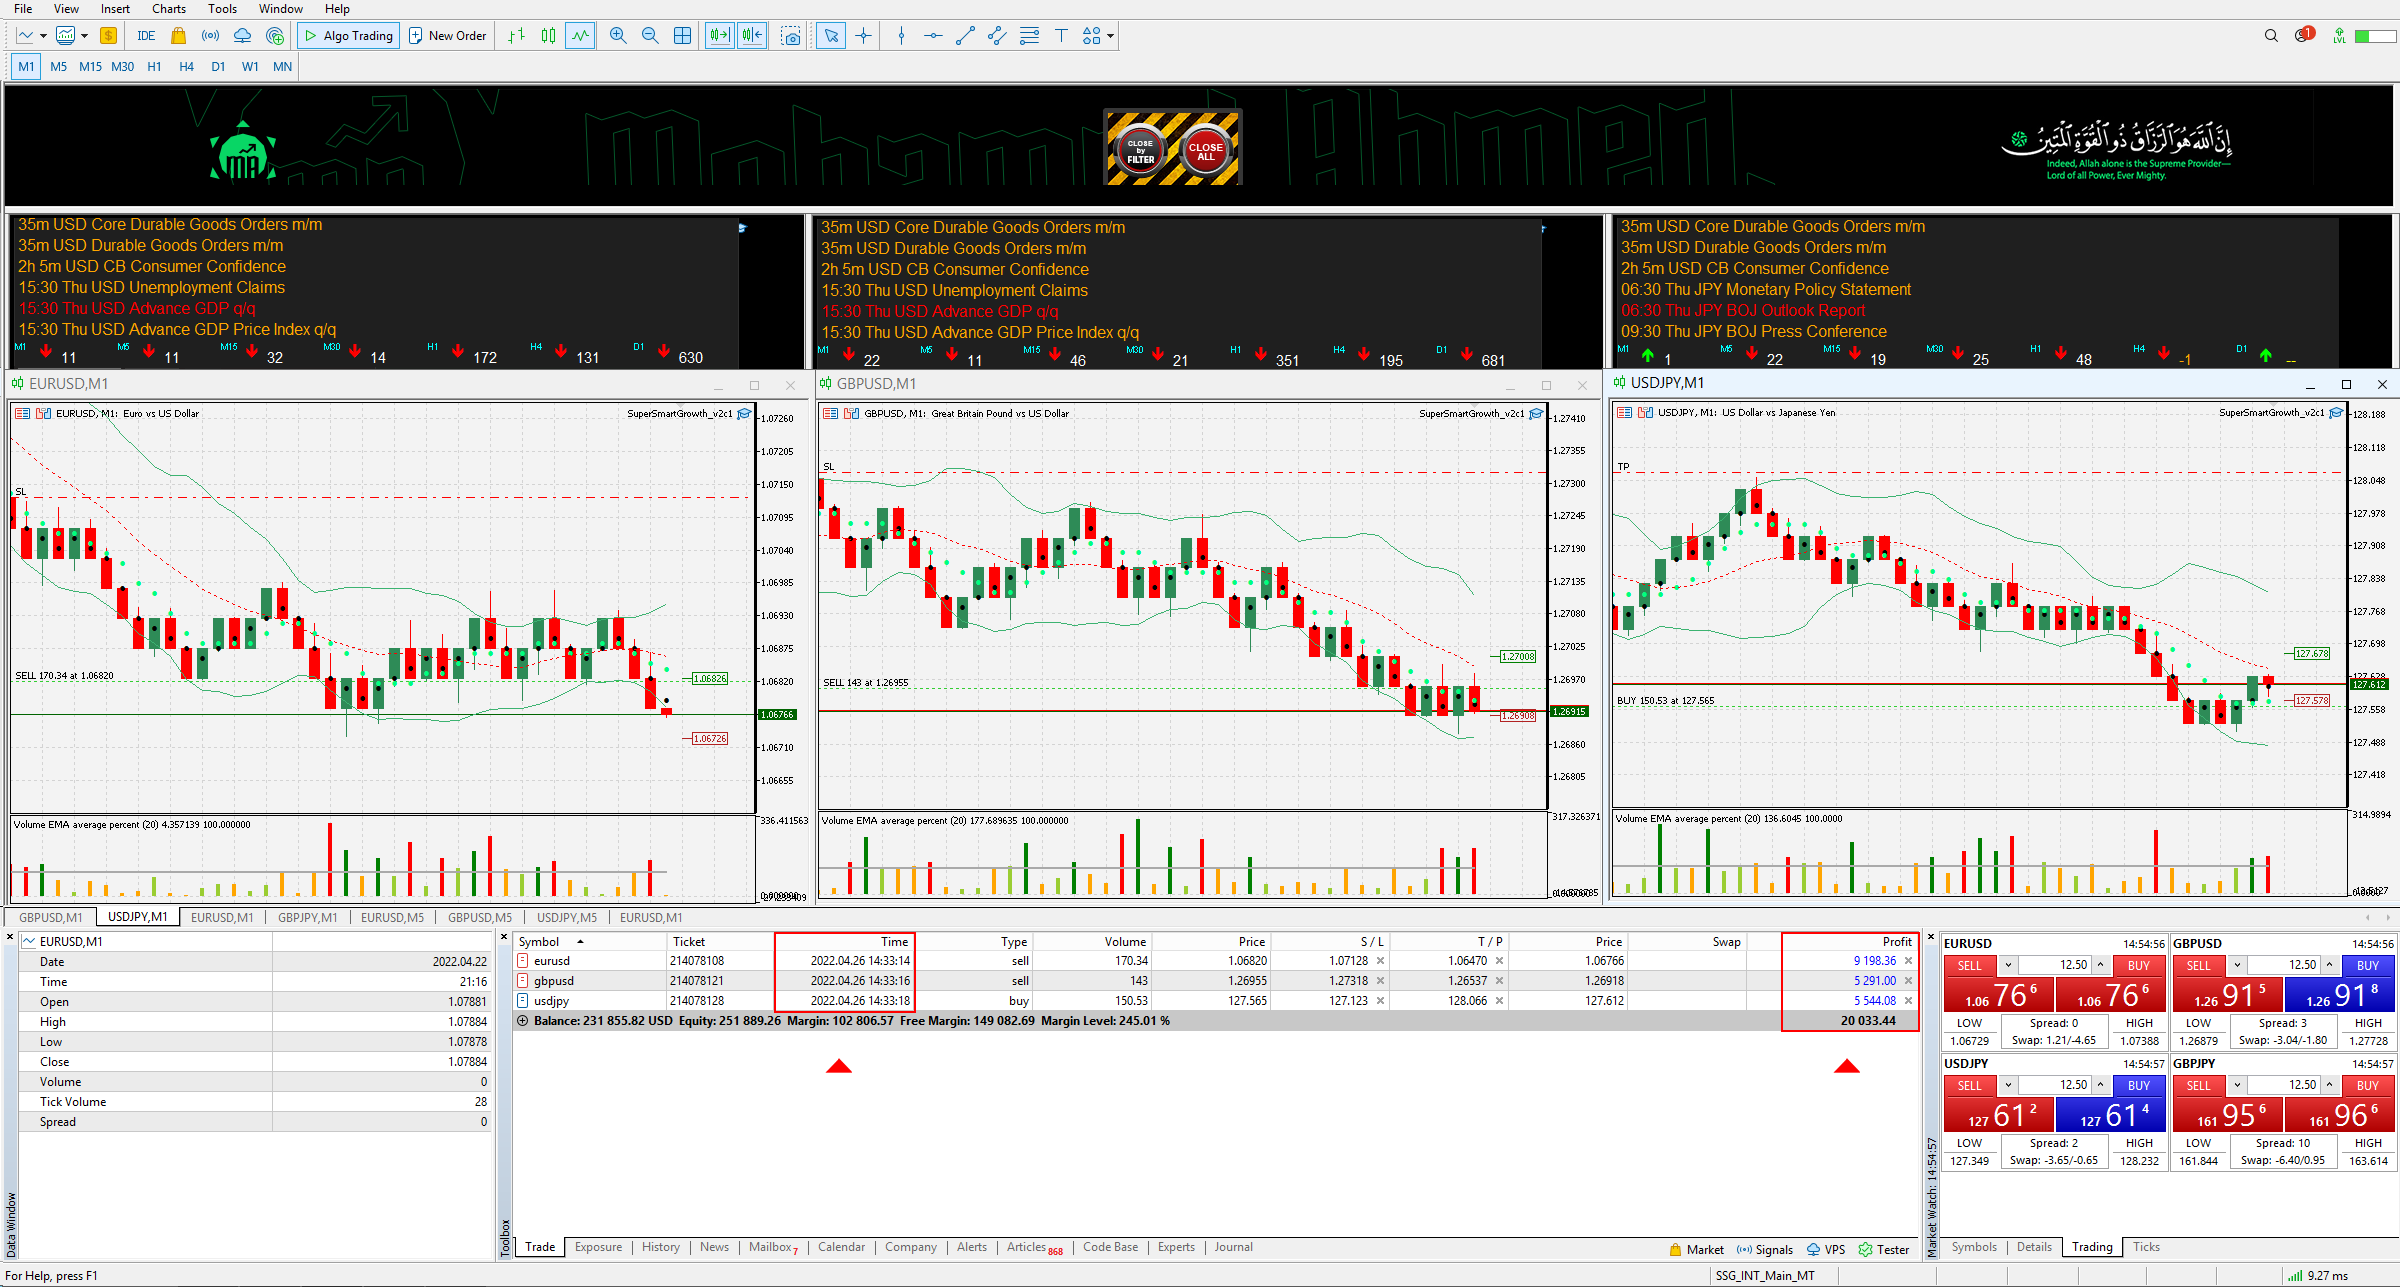Switch chart to candlesticks view
2400x1287 pixels.
[548, 36]
